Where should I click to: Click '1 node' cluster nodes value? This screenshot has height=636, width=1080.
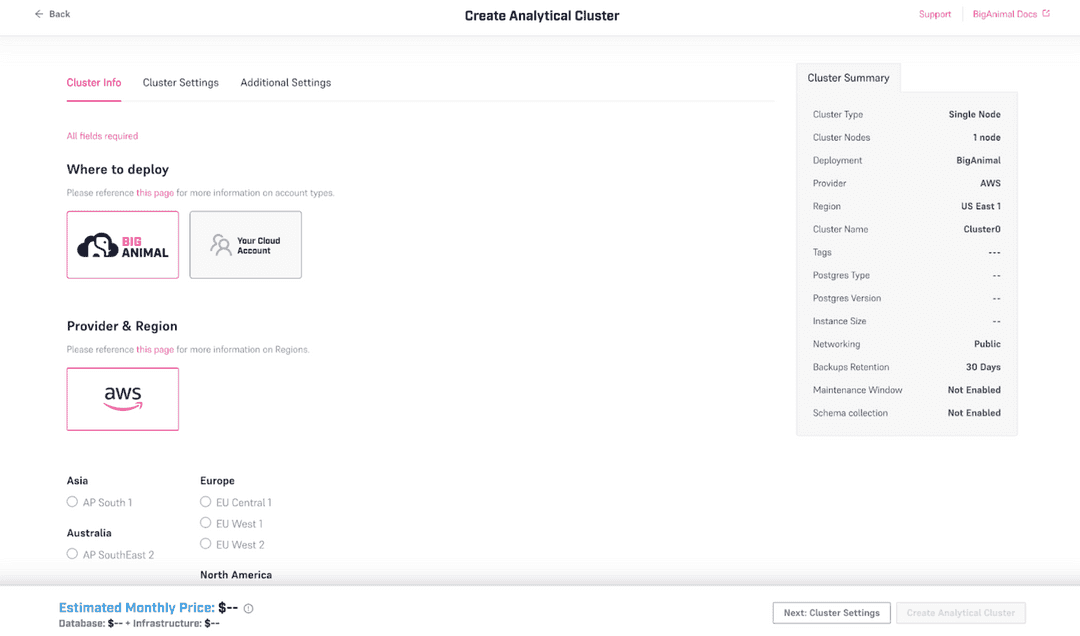point(986,137)
